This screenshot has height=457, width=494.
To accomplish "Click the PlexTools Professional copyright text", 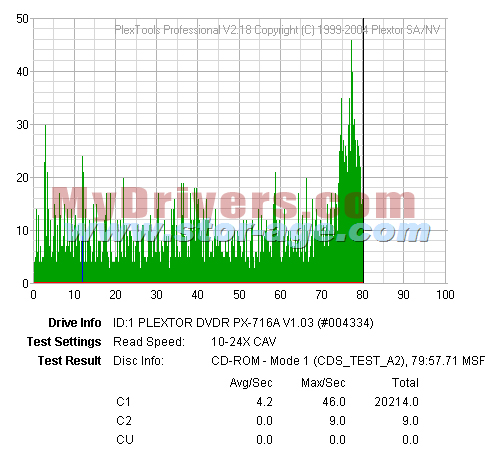I will [277, 30].
